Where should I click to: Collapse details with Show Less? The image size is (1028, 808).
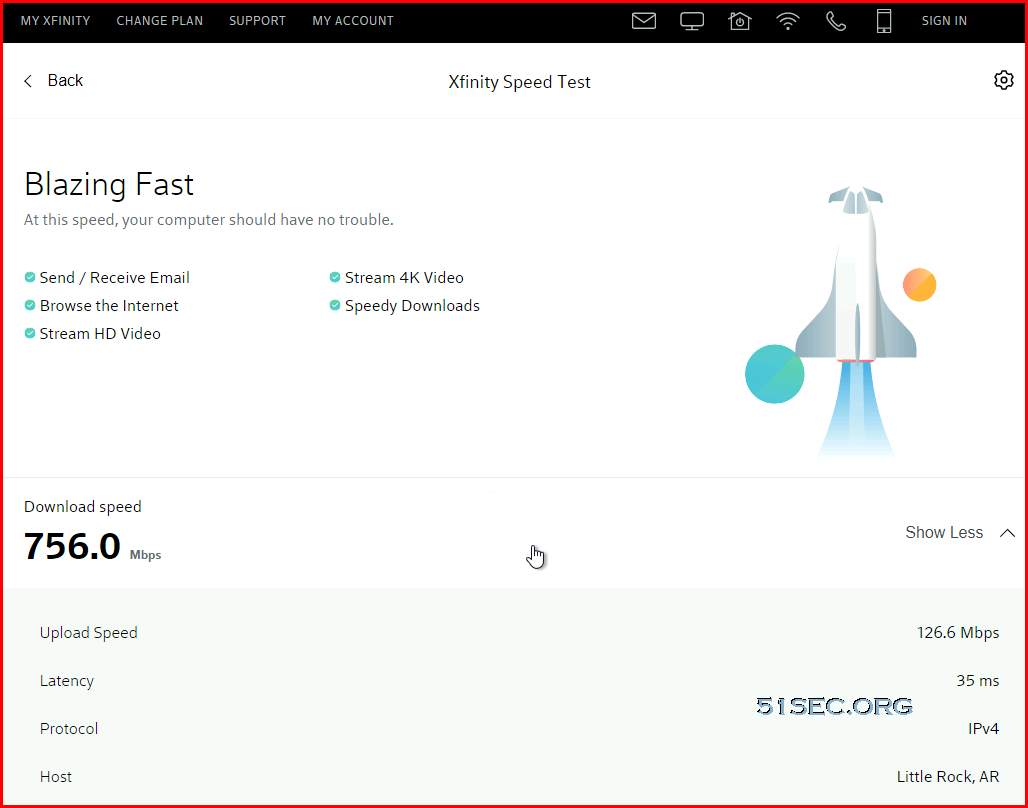pos(943,533)
